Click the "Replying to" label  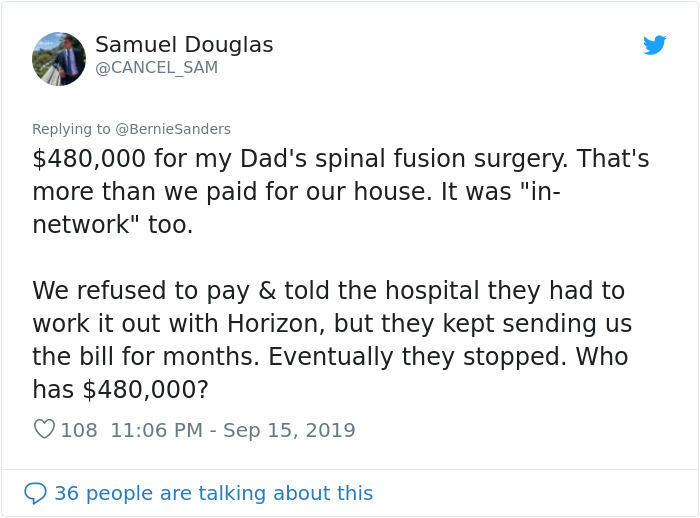pos(72,129)
